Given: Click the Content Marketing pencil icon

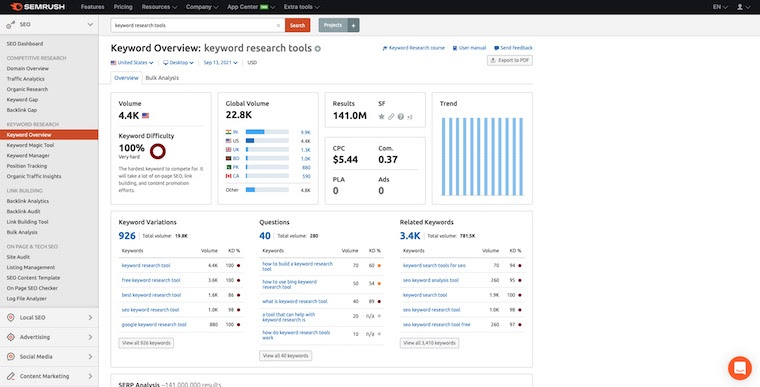Looking at the screenshot, I should pyautogui.click(x=11, y=376).
